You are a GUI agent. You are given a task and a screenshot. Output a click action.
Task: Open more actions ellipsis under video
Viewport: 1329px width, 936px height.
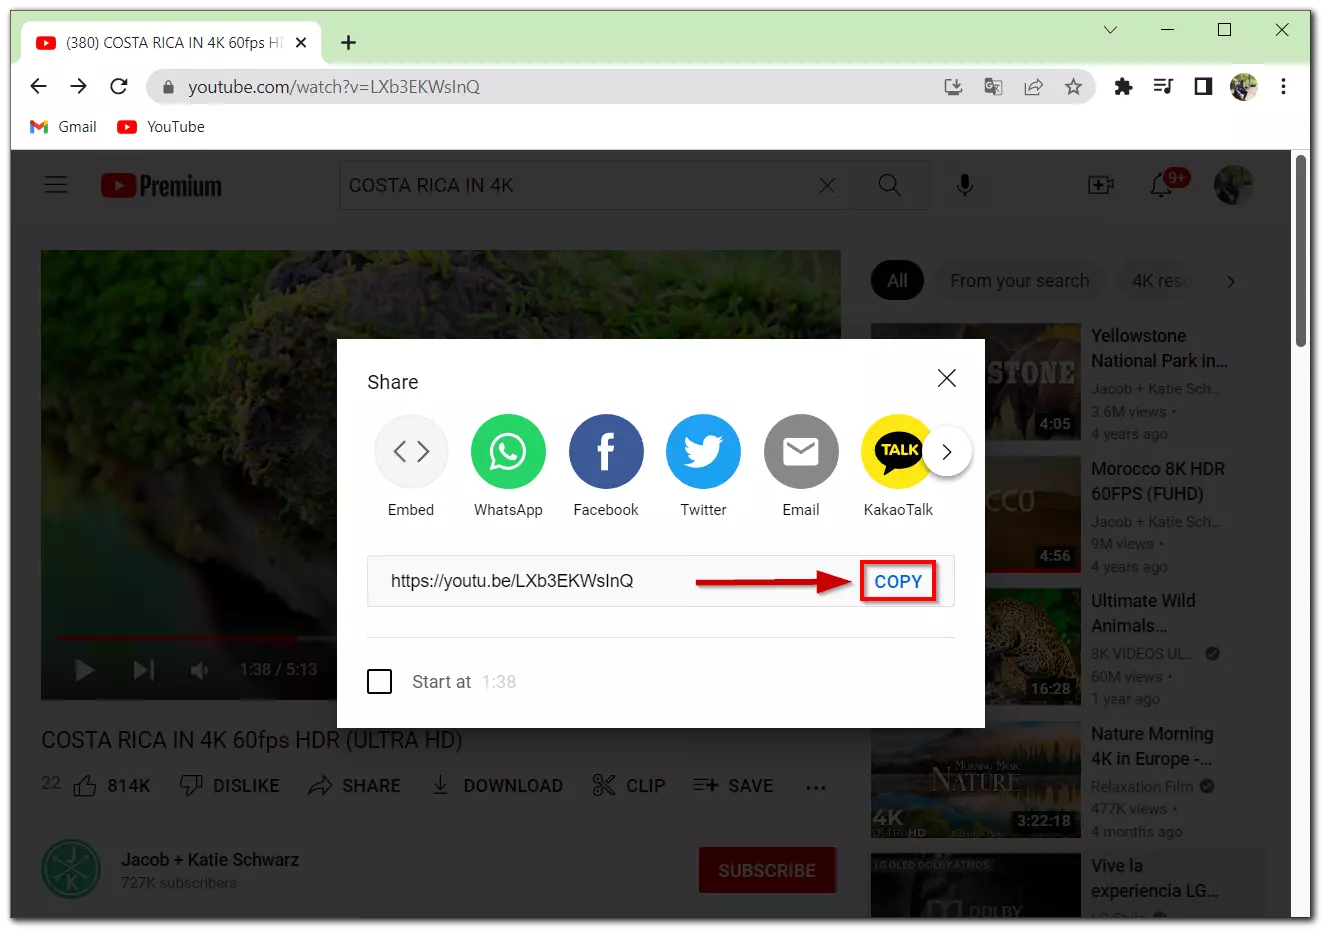[816, 787]
